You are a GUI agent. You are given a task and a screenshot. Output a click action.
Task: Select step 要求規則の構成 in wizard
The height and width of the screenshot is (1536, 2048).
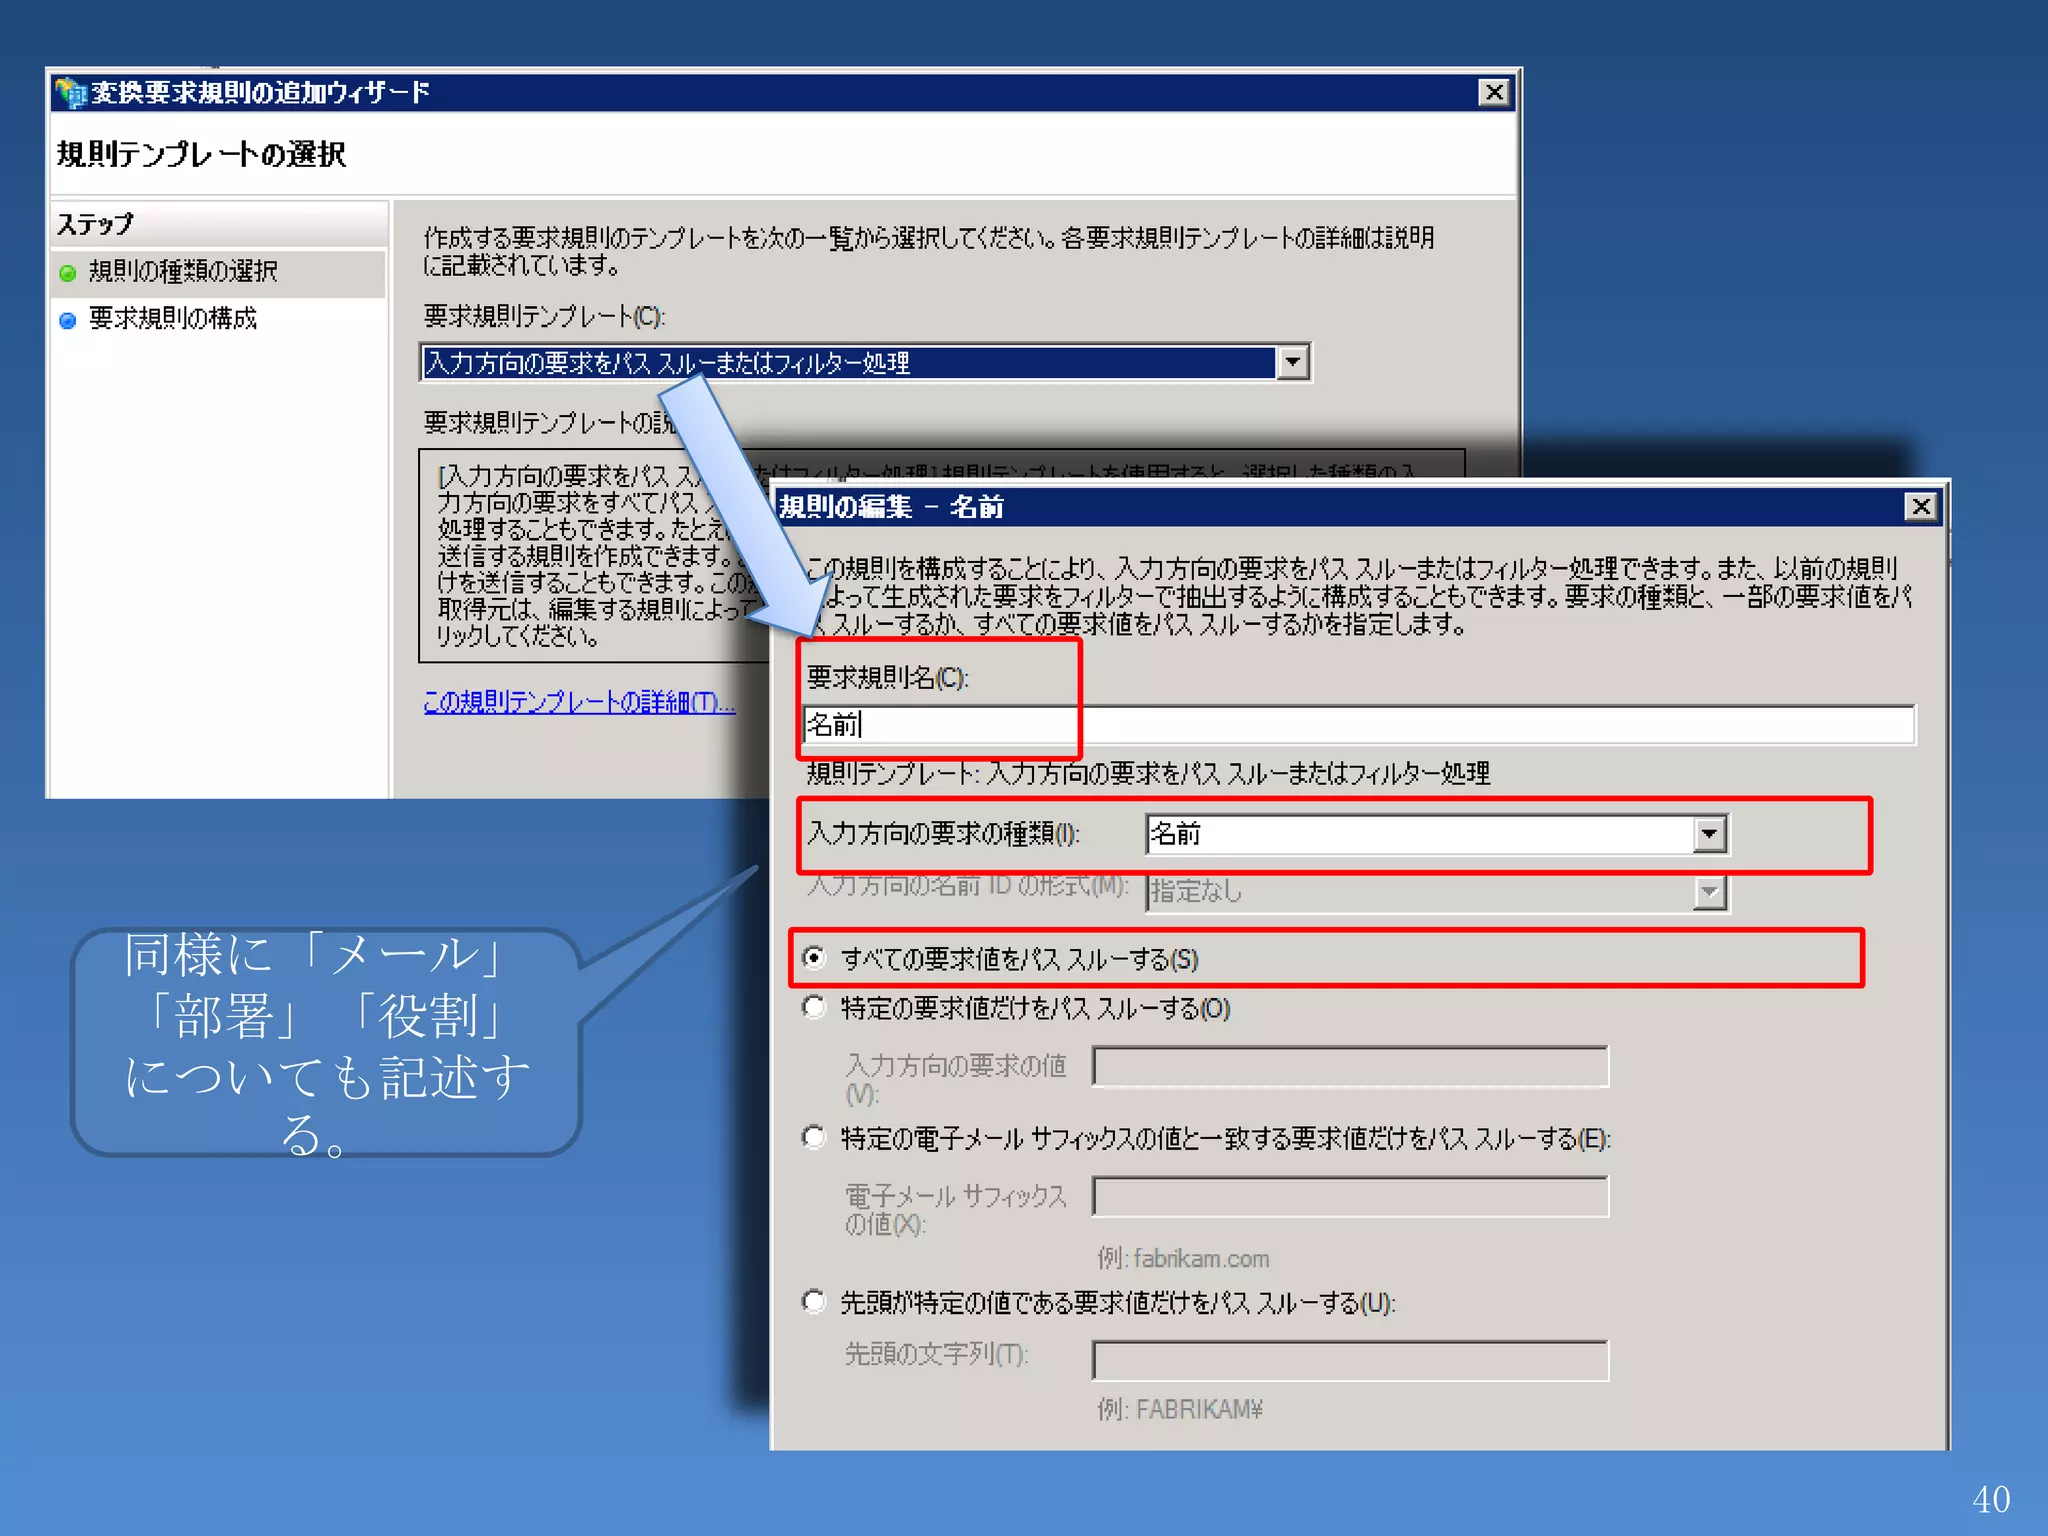click(173, 318)
